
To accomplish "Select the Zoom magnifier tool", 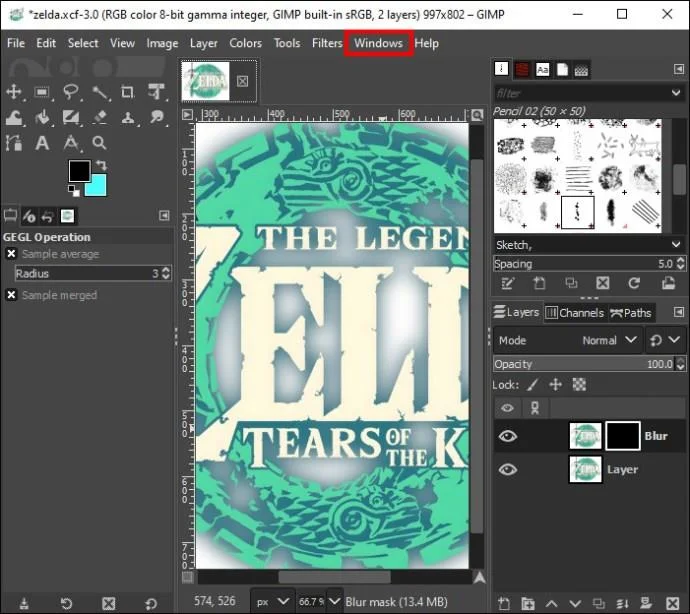I will tap(99, 143).
